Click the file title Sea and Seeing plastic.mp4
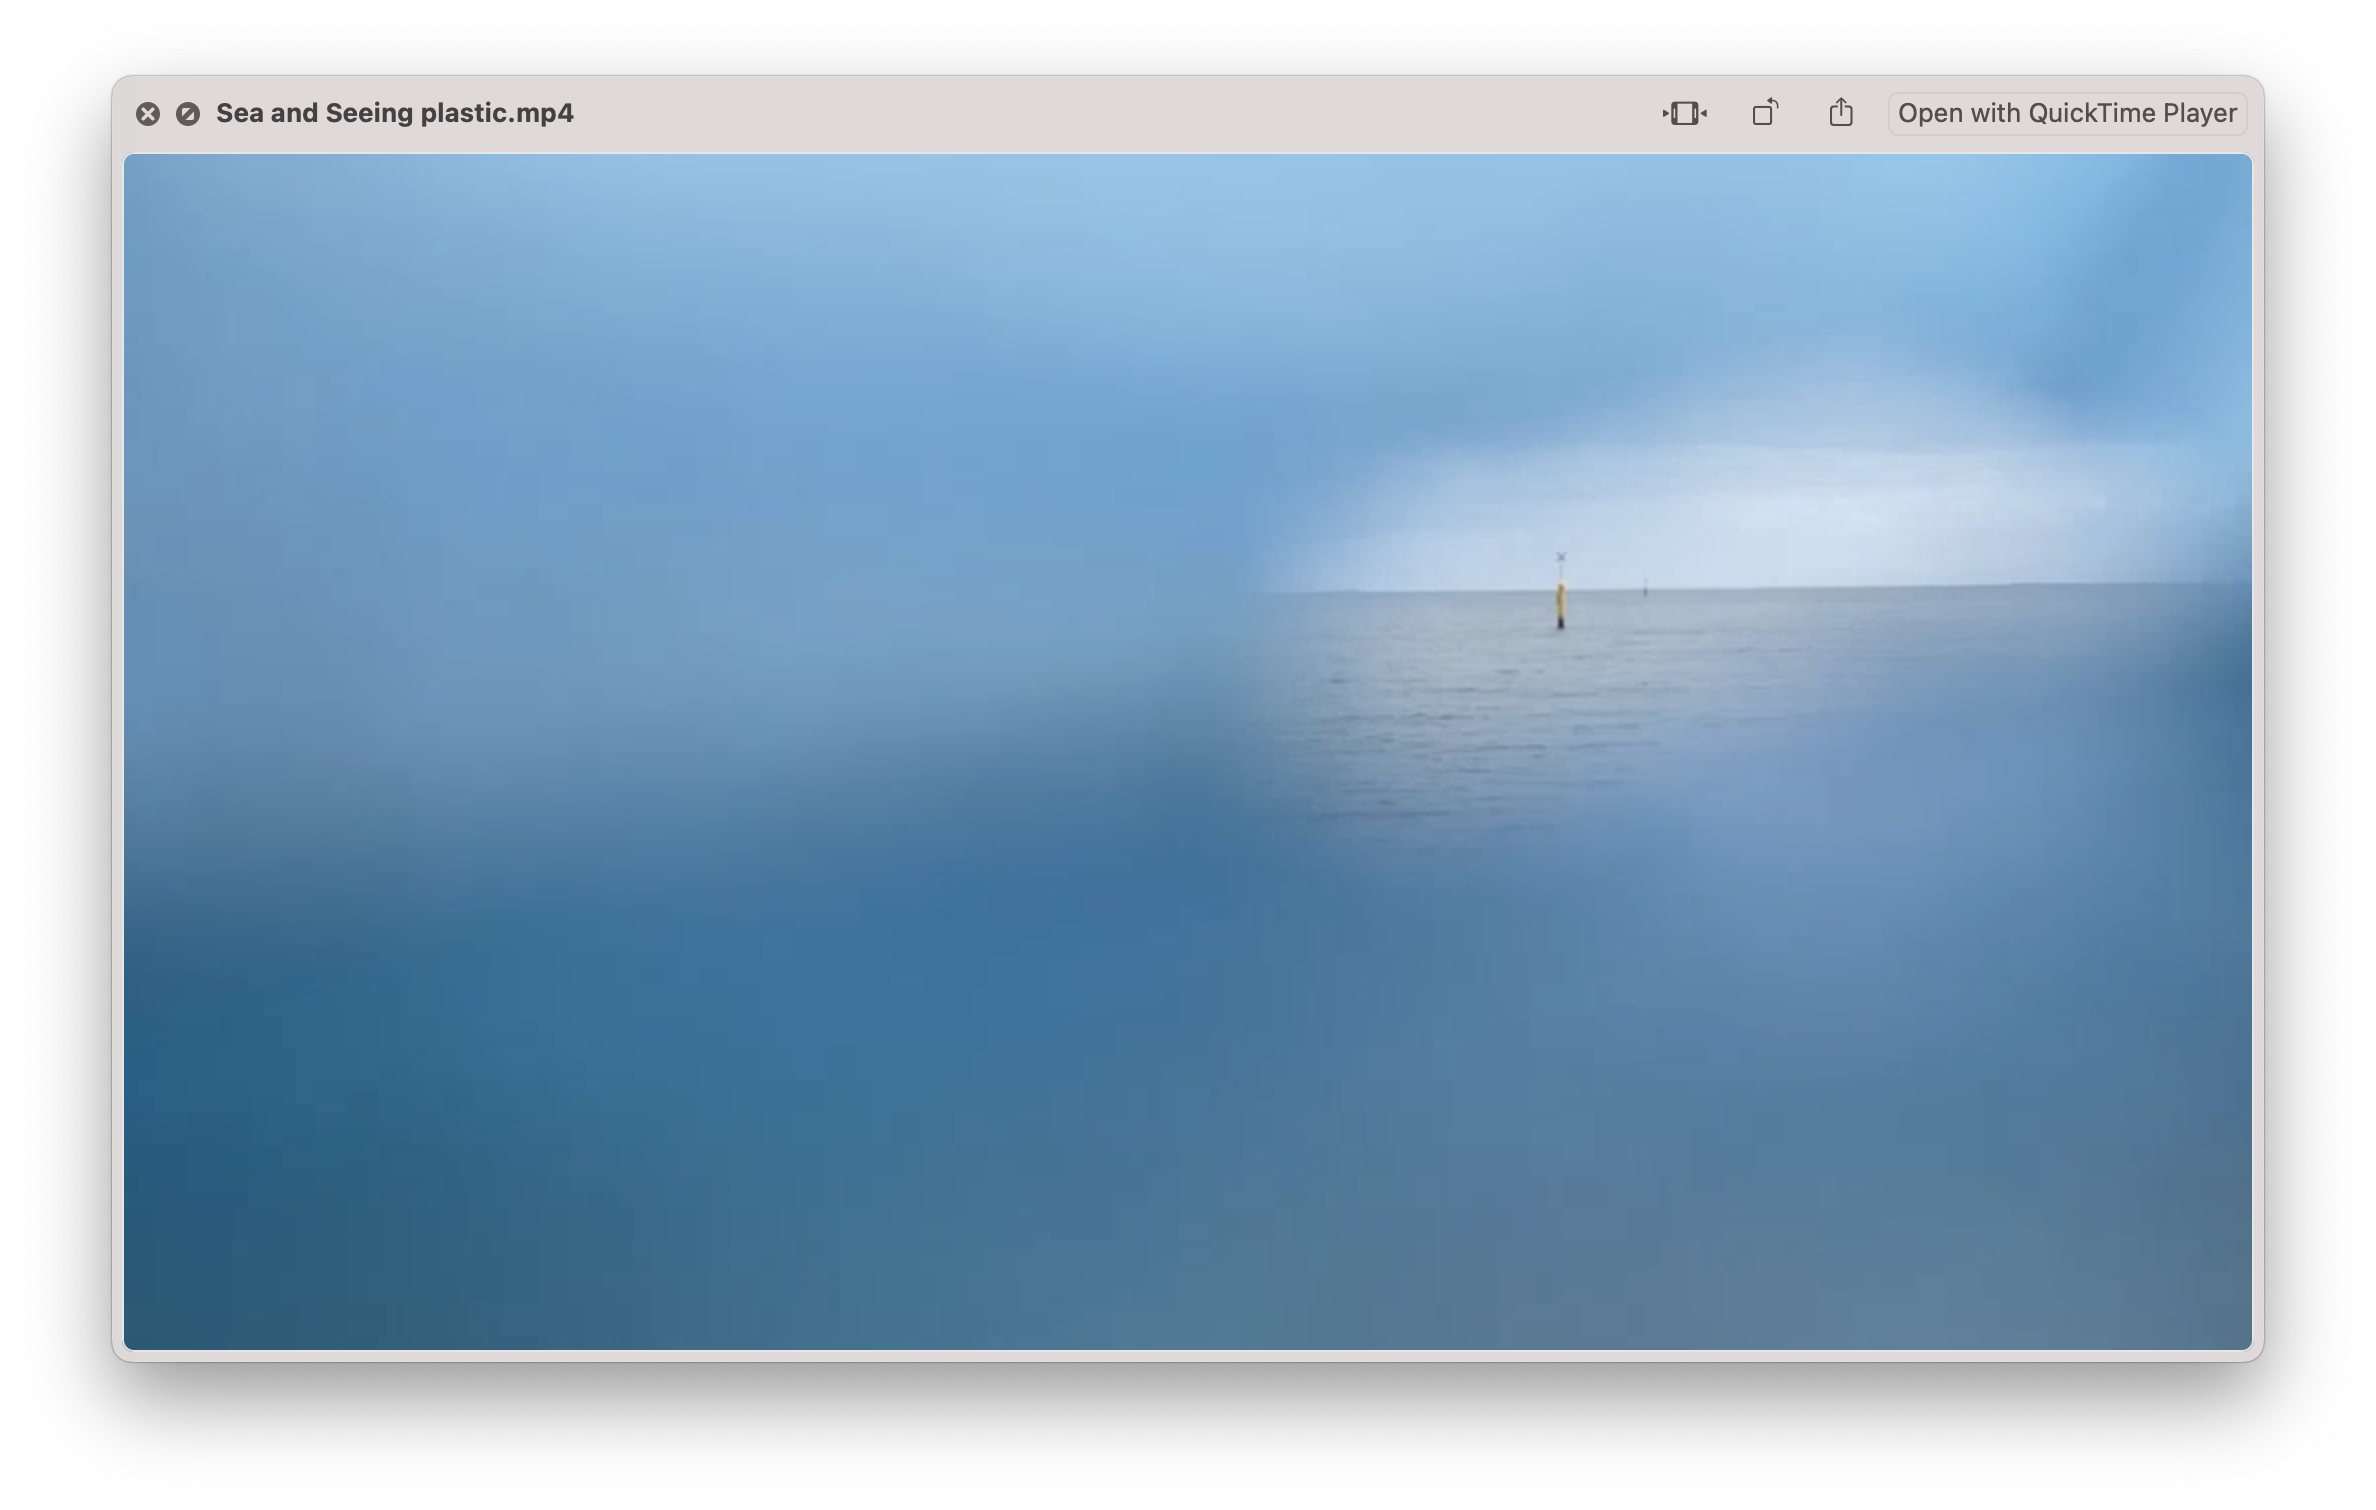 [394, 113]
